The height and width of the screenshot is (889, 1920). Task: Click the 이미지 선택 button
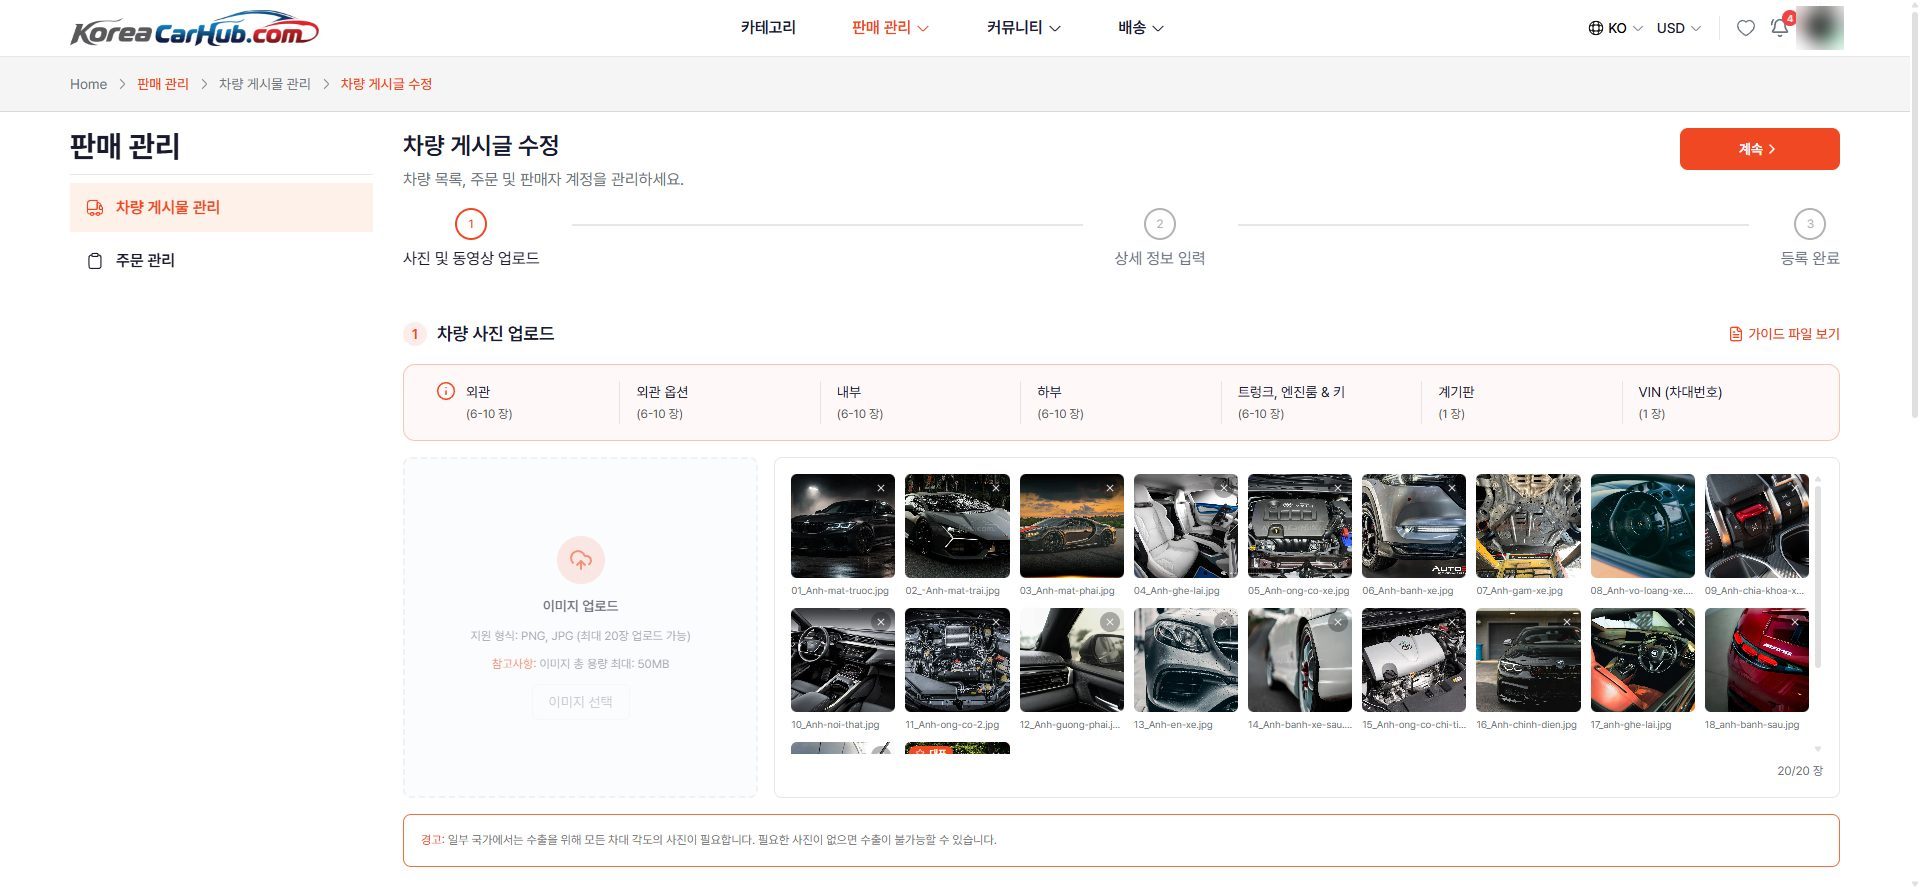(x=580, y=702)
